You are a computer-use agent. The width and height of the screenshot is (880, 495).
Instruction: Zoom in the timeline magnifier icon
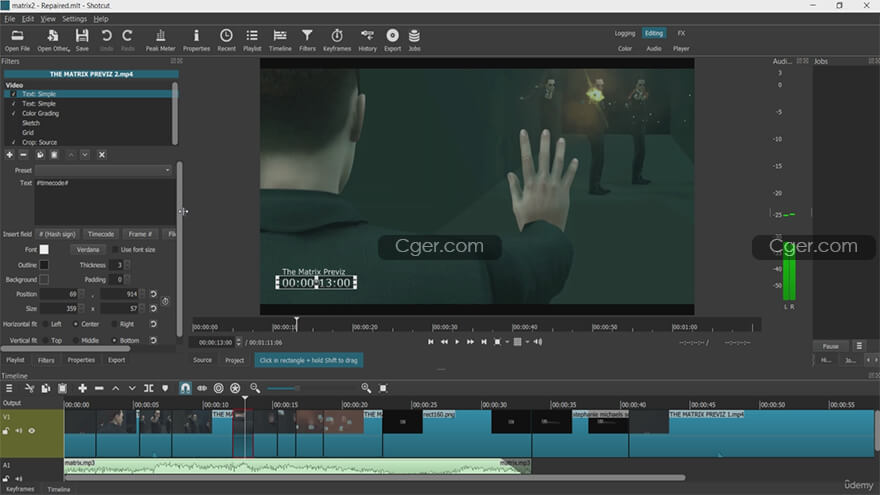[x=366, y=388]
